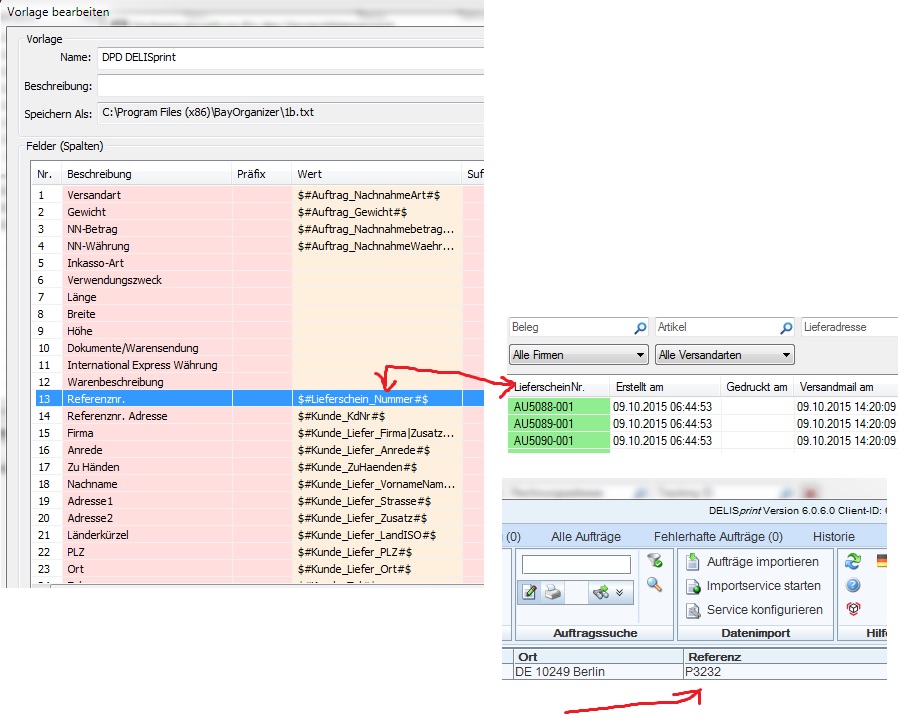The width and height of the screenshot is (898, 728).
Task: Click the Beschreibung input field
Action: pyautogui.click(x=290, y=86)
